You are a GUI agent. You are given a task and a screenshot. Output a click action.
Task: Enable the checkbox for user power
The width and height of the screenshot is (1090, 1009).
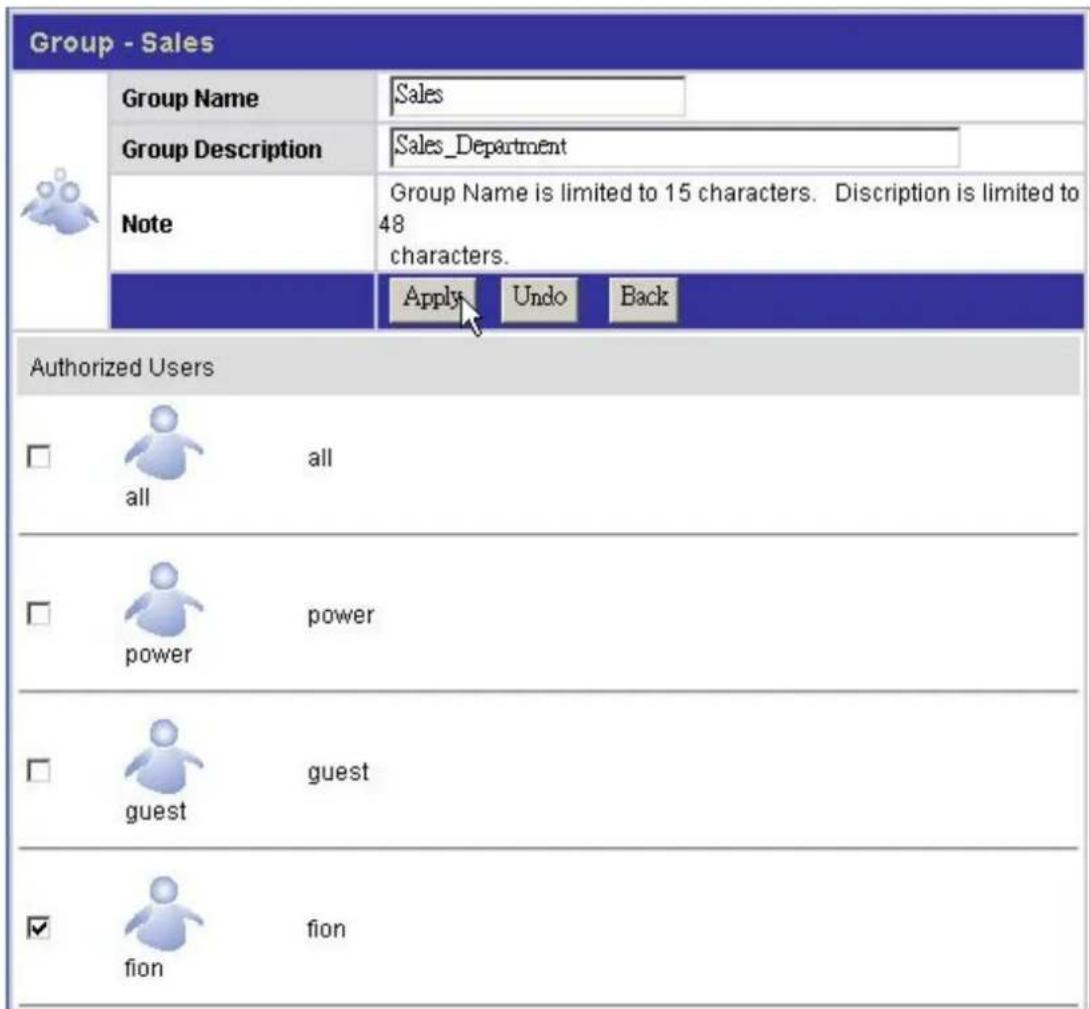(x=38, y=614)
